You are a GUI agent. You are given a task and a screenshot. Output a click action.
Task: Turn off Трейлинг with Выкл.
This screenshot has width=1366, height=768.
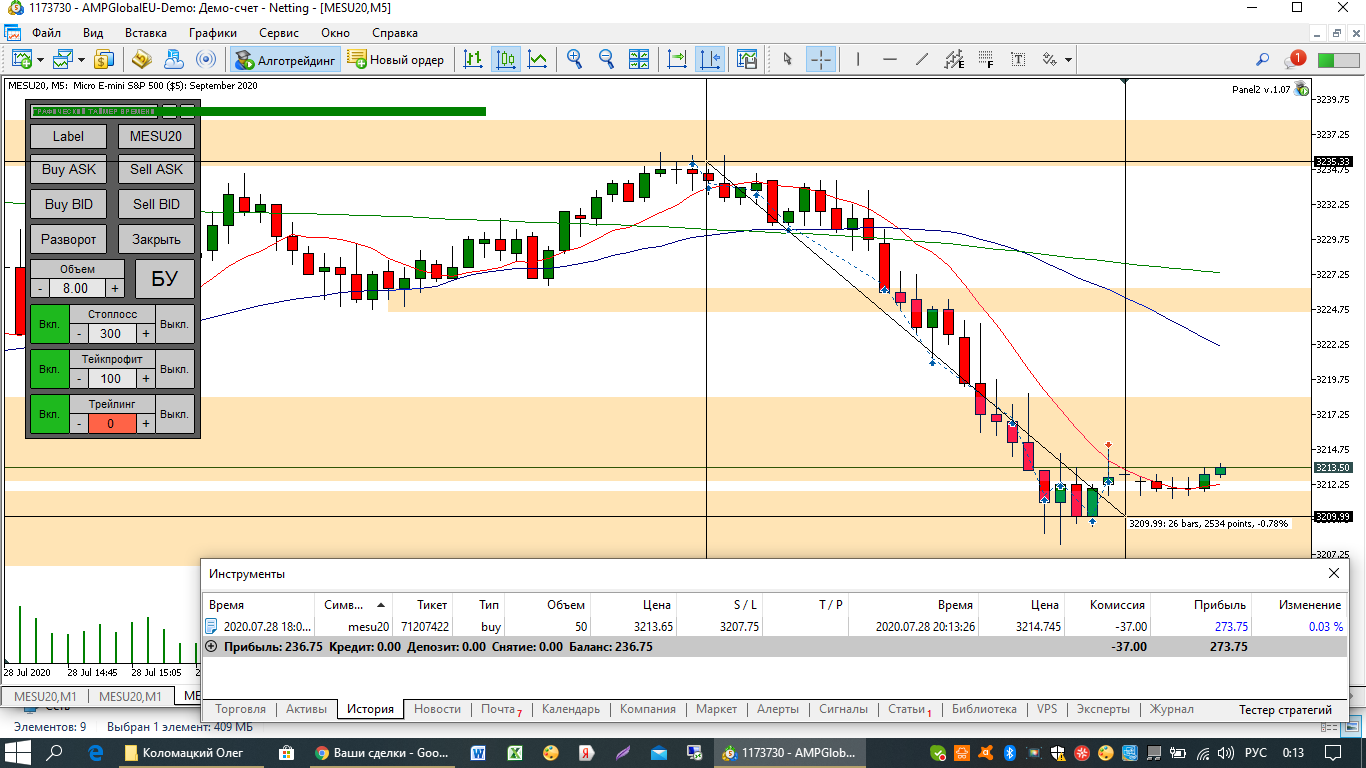tap(175, 414)
